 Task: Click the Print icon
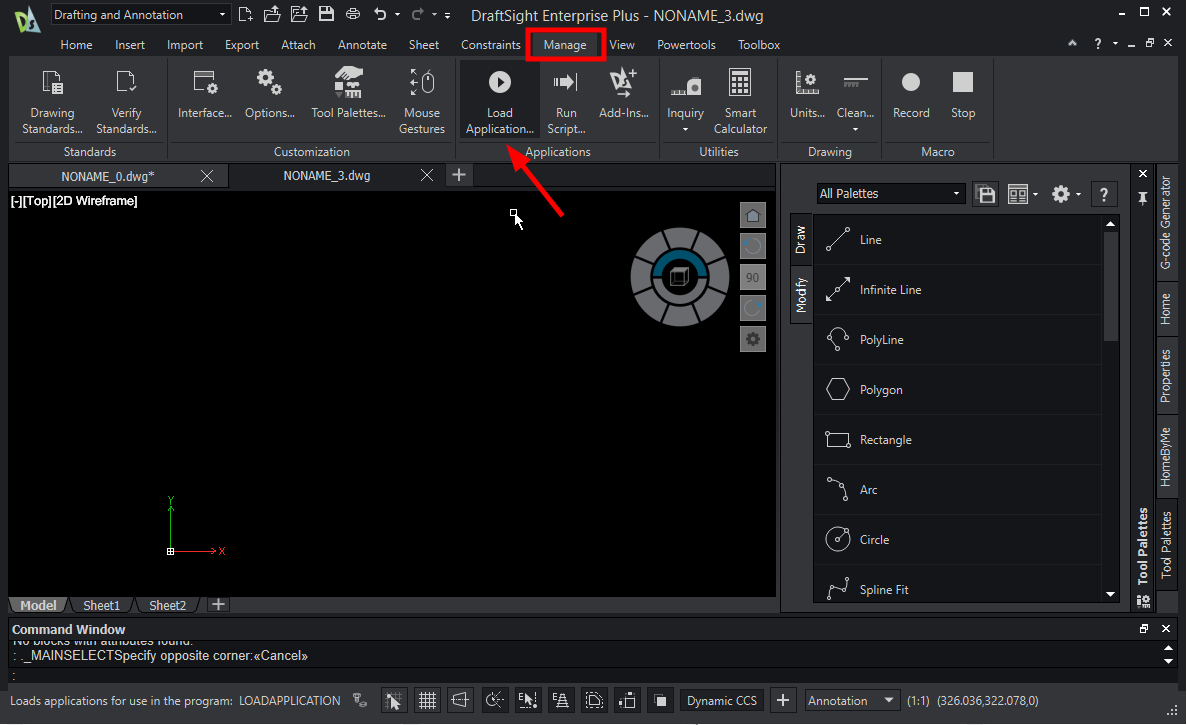click(x=353, y=14)
